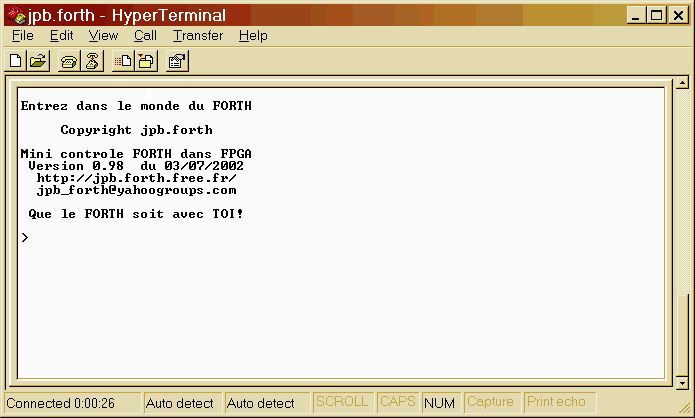Click the vertical scrollbar thumb

coord(682,335)
